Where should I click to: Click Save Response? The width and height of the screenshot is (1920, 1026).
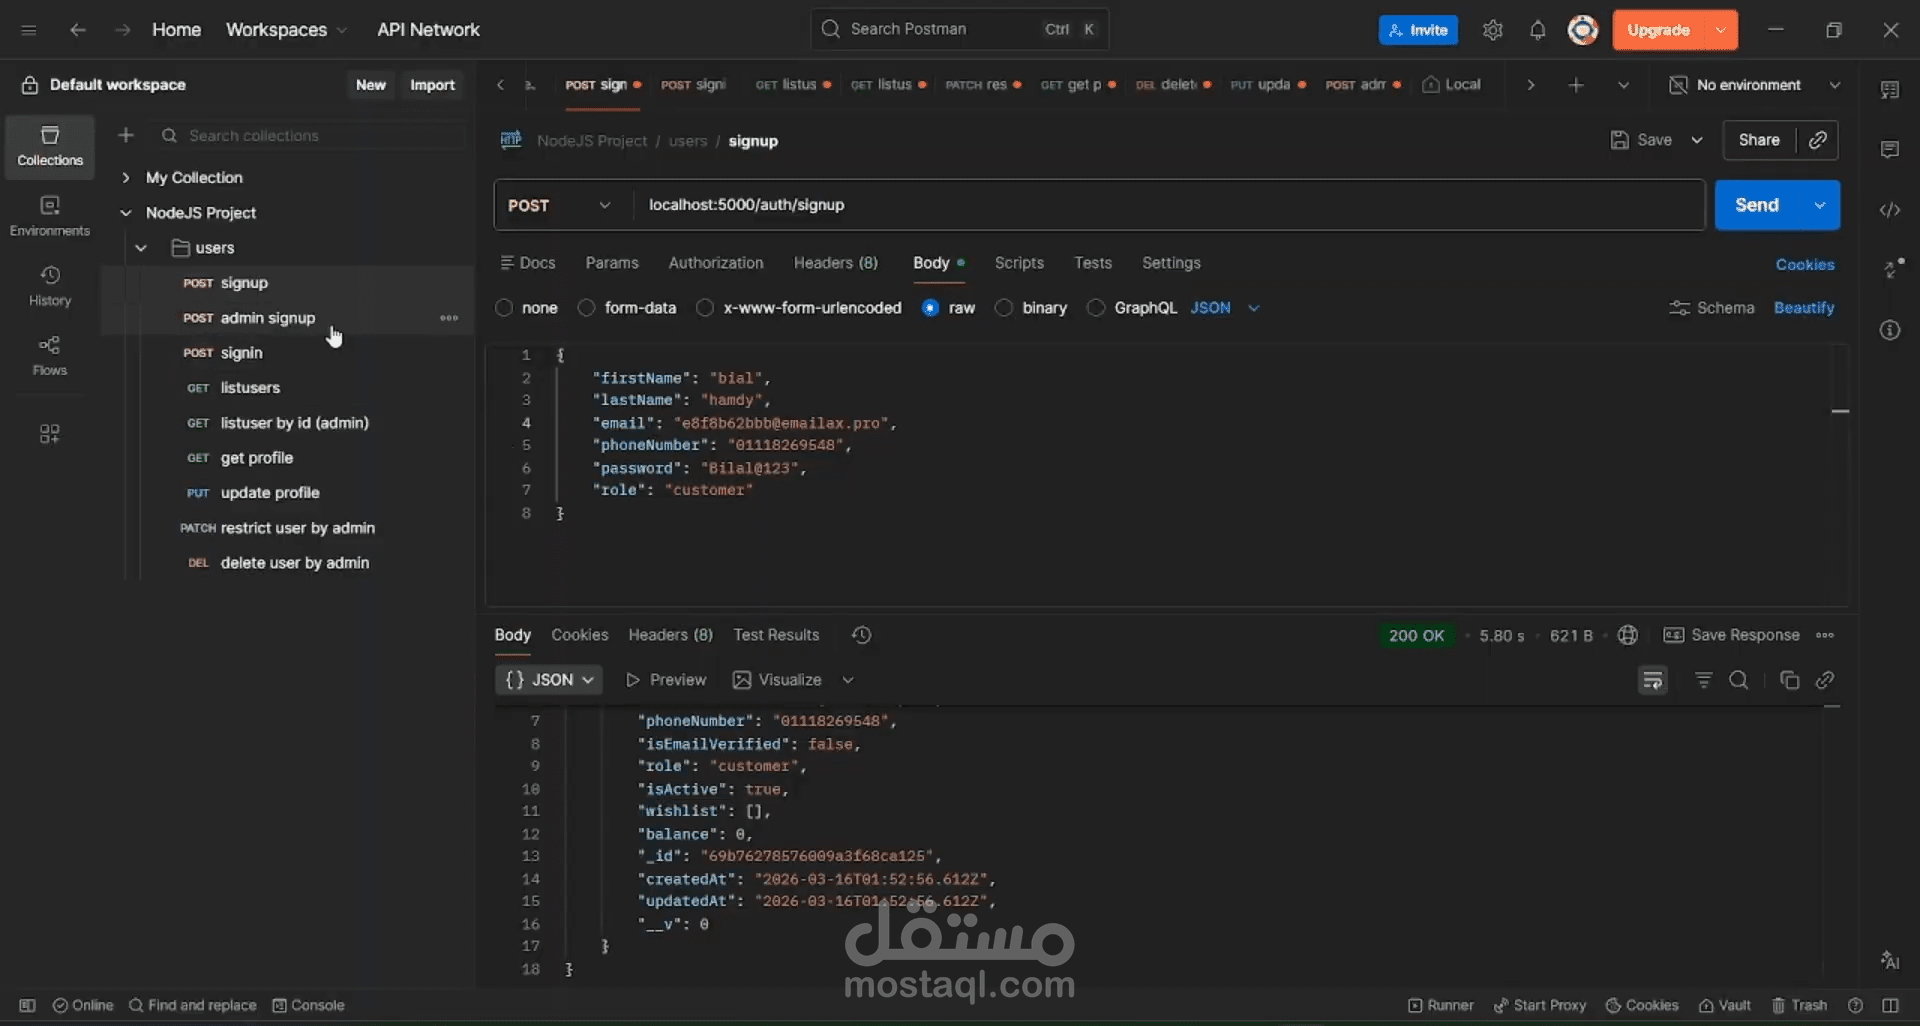1732,635
